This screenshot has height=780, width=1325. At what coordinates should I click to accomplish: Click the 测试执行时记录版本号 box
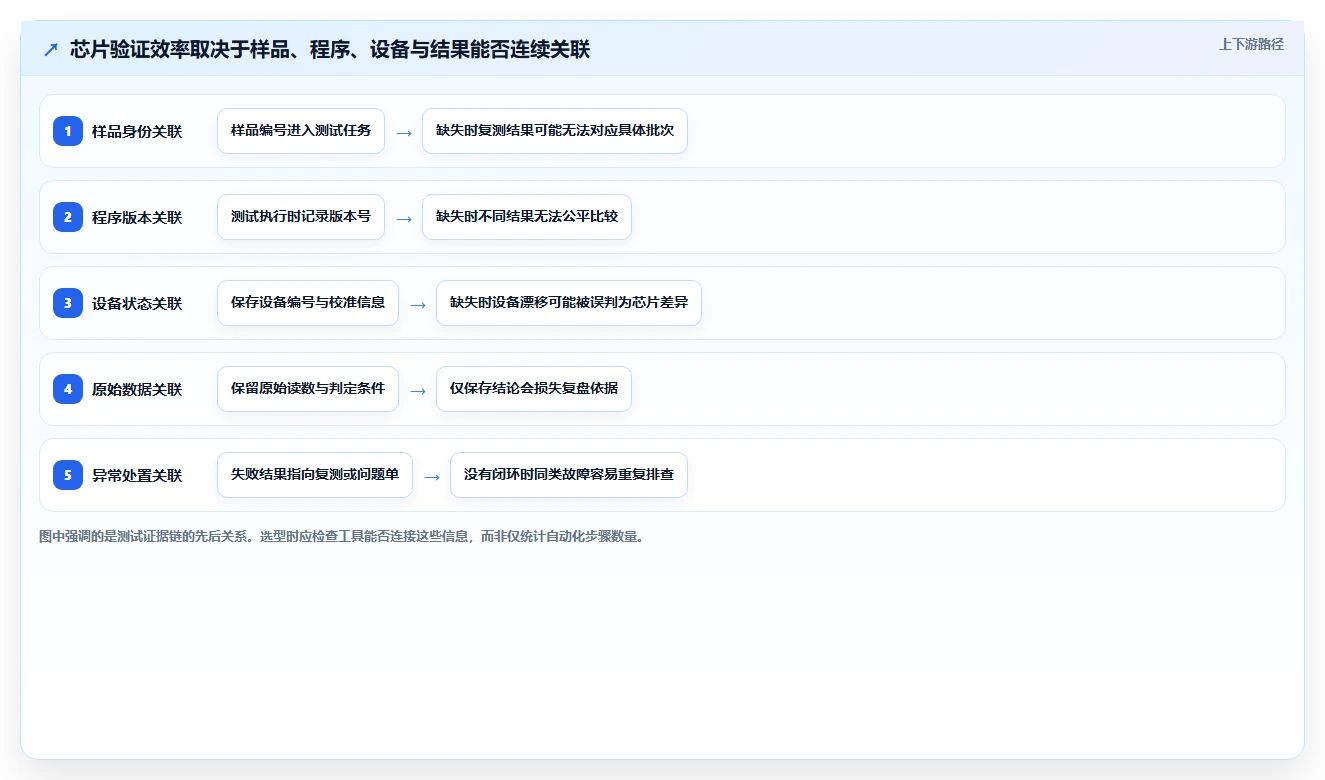301,217
